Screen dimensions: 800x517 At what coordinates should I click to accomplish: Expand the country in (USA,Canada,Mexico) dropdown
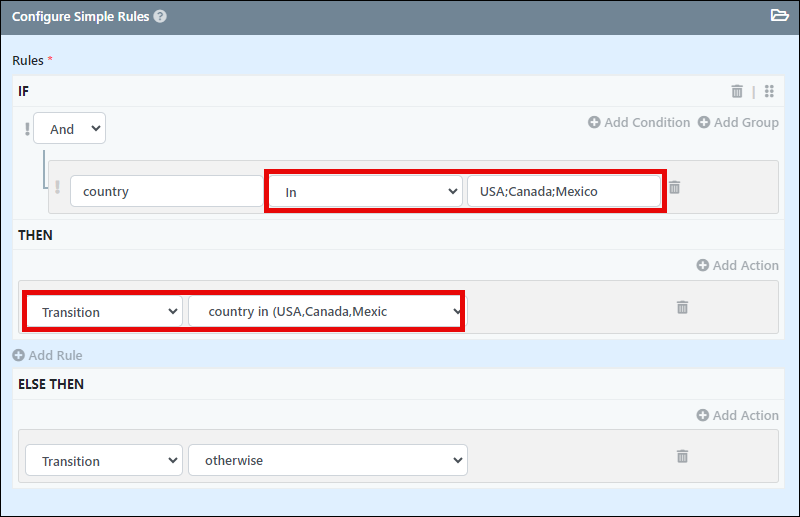[x=328, y=311]
